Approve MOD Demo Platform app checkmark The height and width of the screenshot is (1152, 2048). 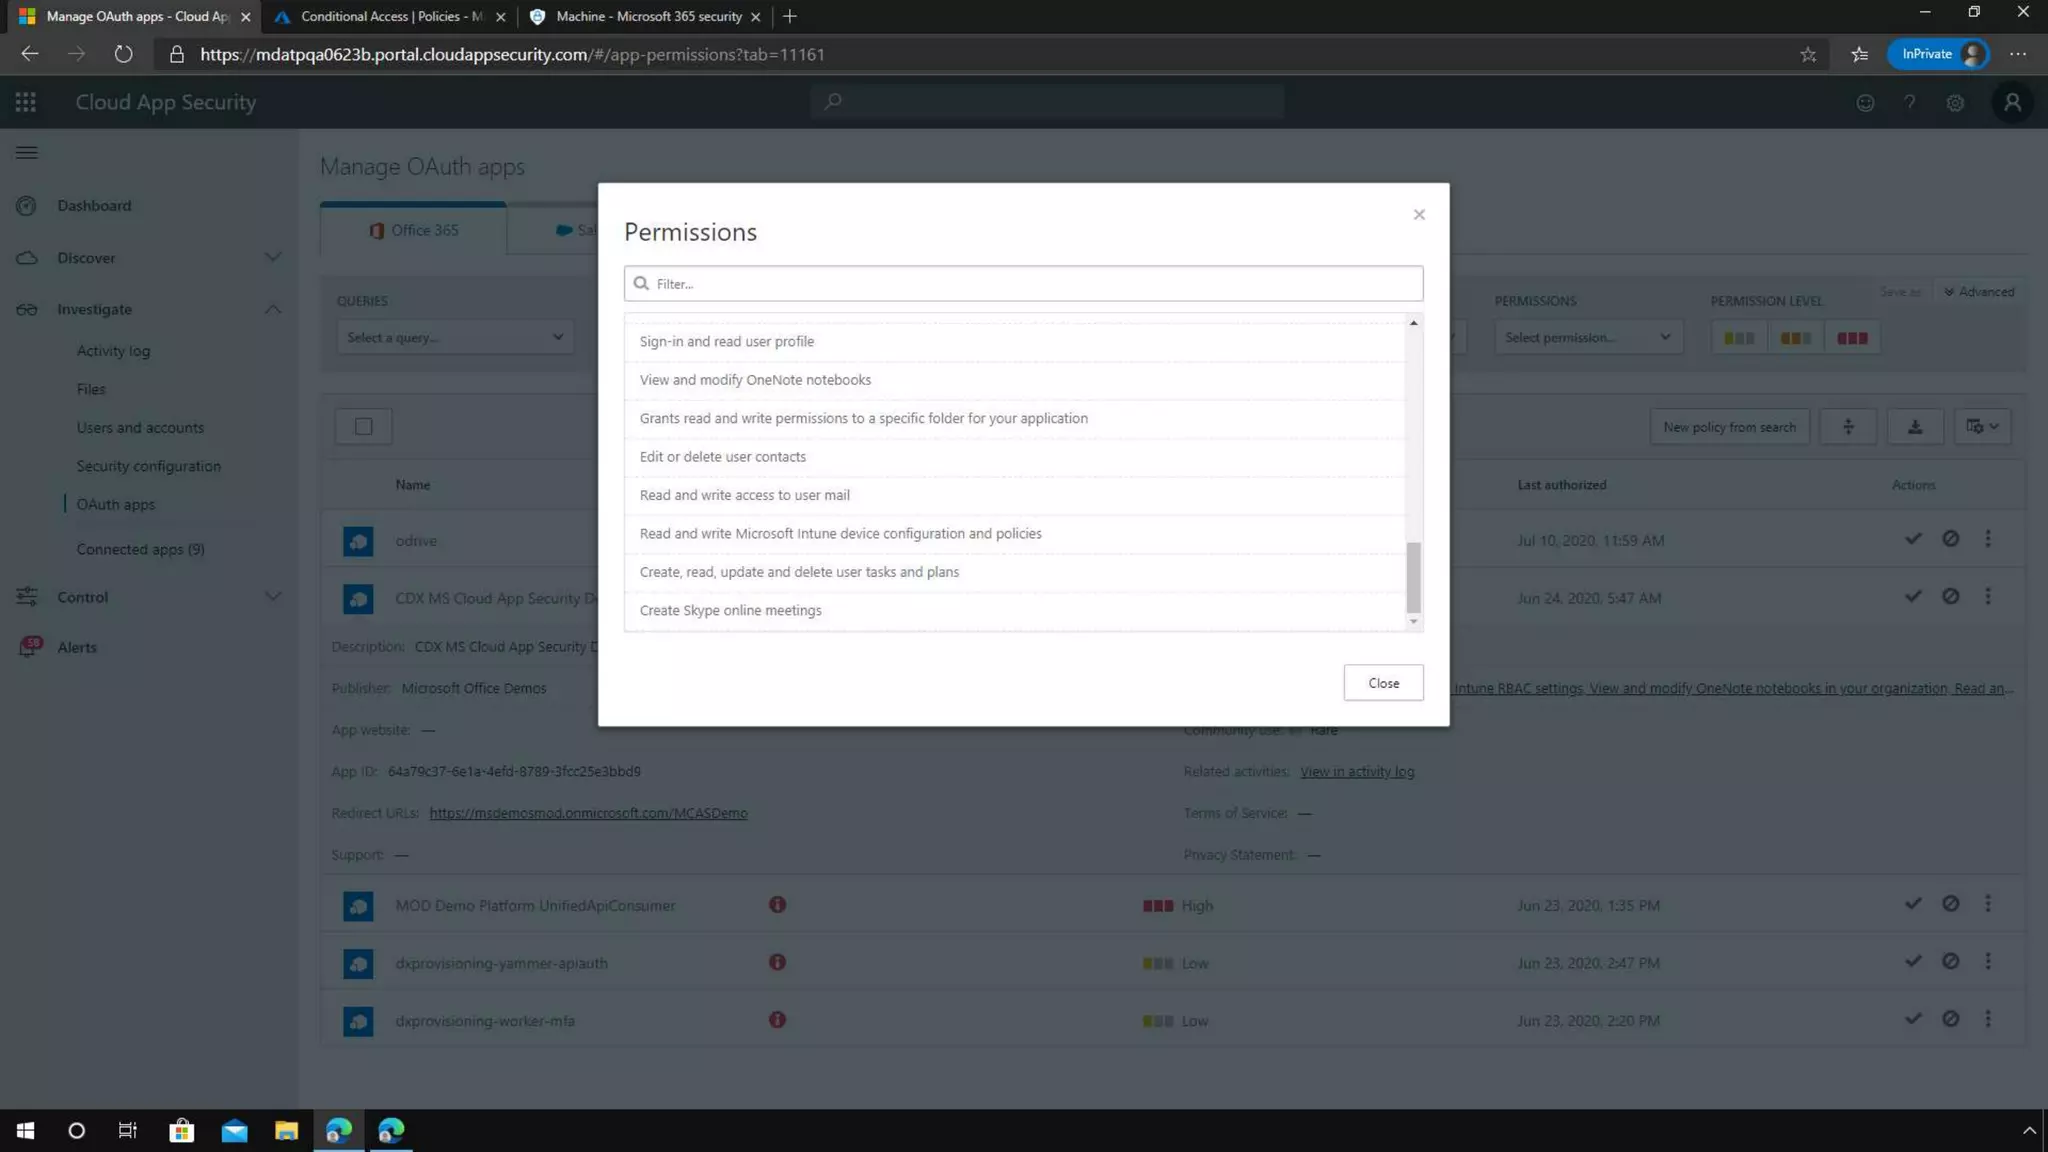[x=1913, y=904]
